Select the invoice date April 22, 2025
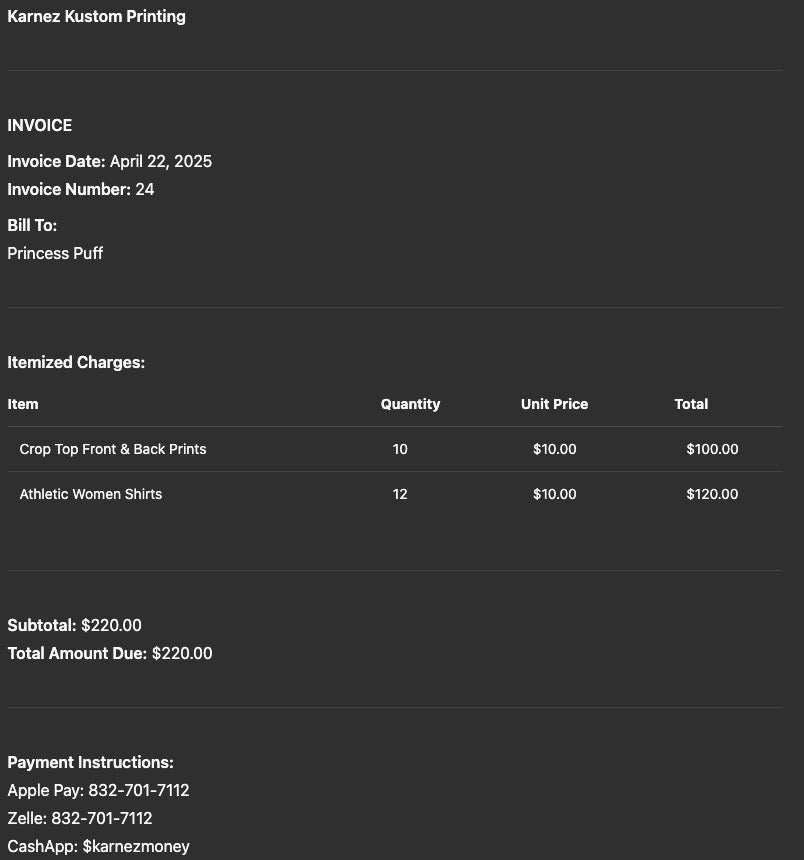The width and height of the screenshot is (804, 860). pyautogui.click(x=160, y=161)
